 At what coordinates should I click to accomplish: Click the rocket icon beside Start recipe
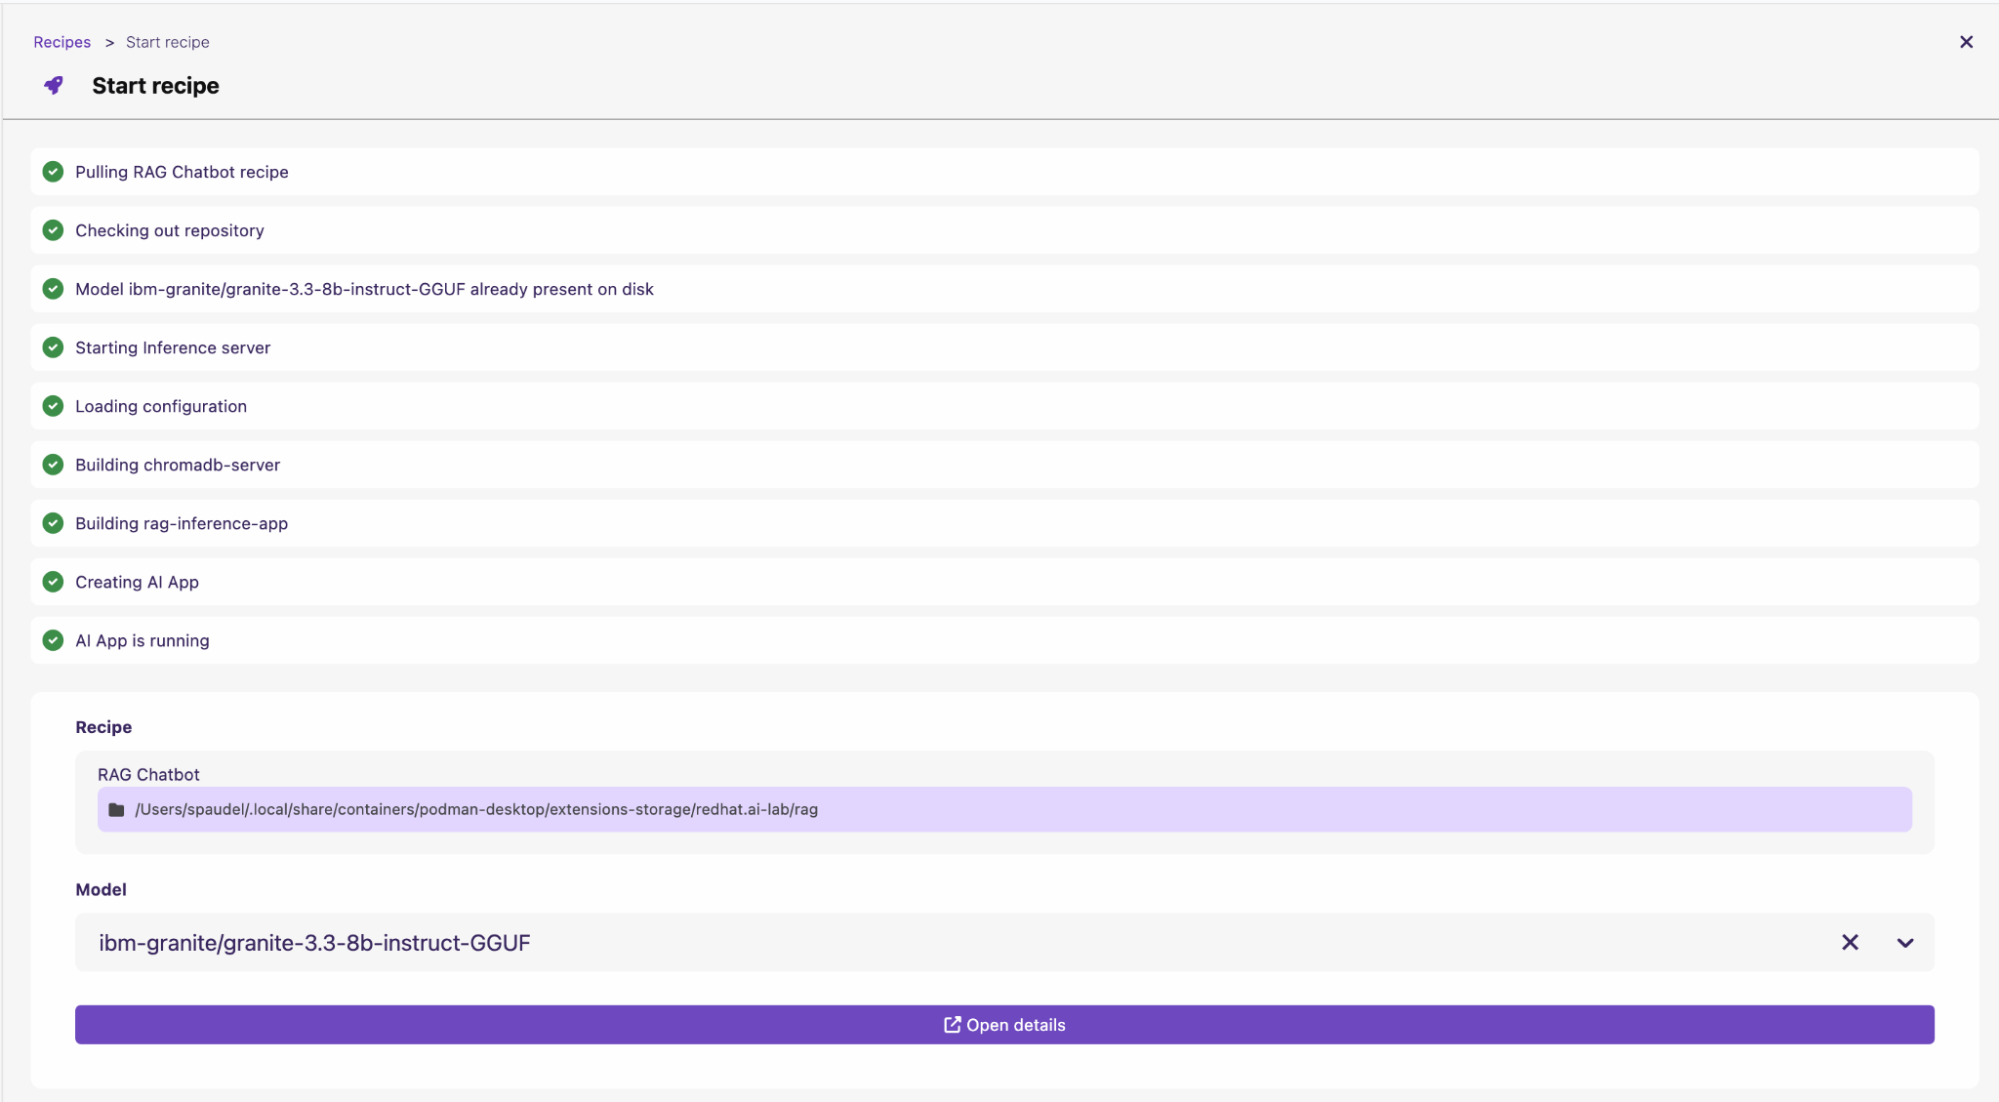54,86
